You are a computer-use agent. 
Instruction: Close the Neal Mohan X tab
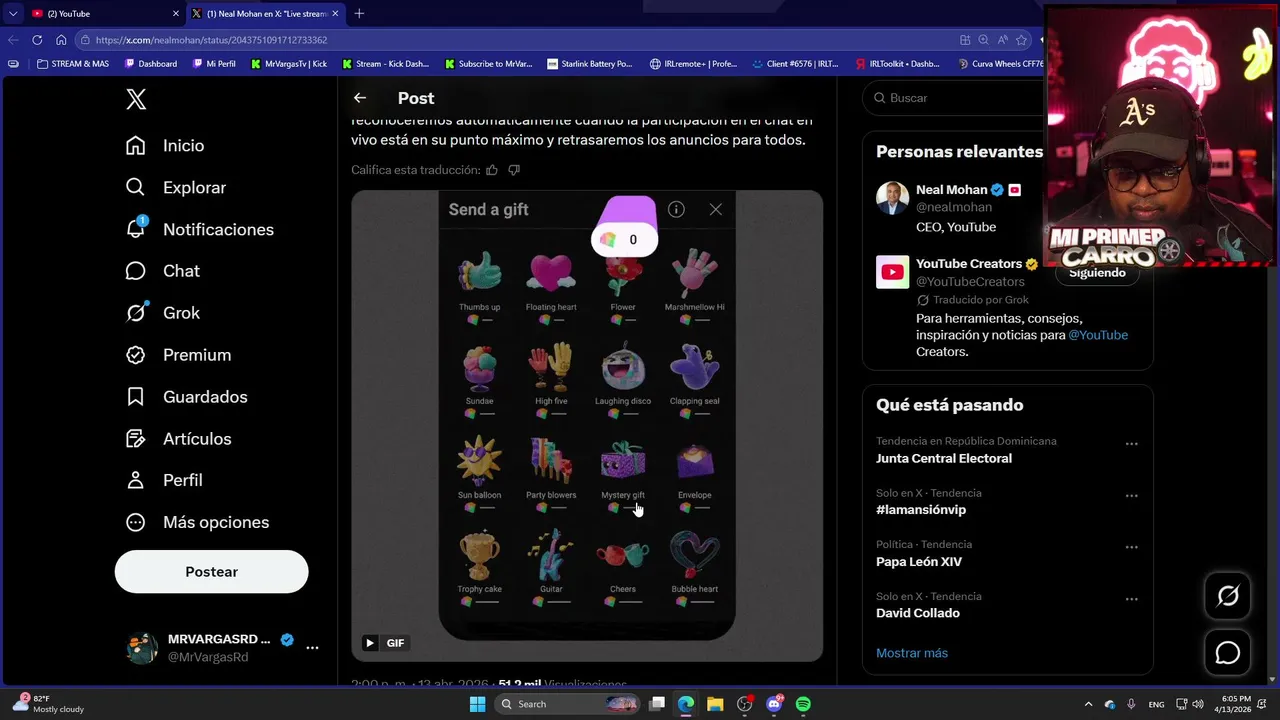[x=335, y=14]
